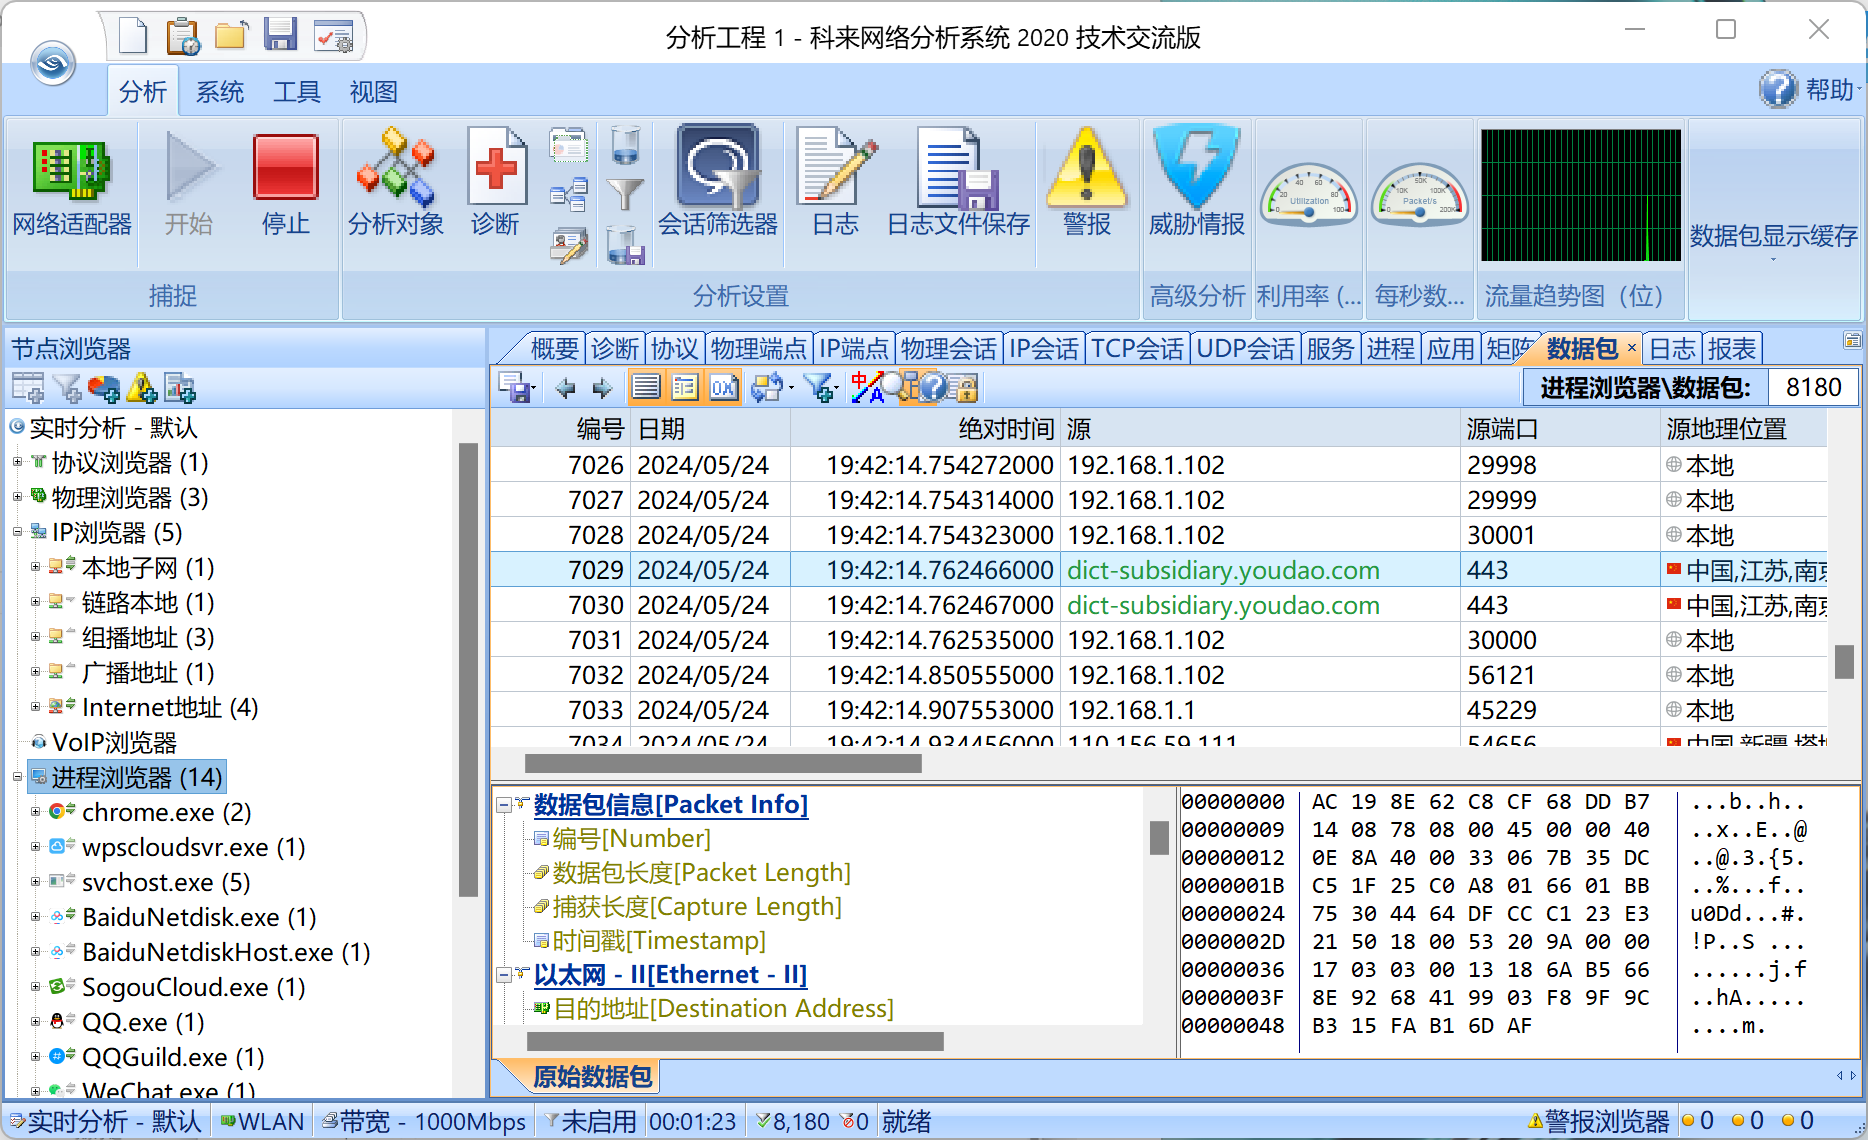The image size is (1868, 1140).
Task: Switch to the UDP会话 tab
Action: coord(1245,348)
